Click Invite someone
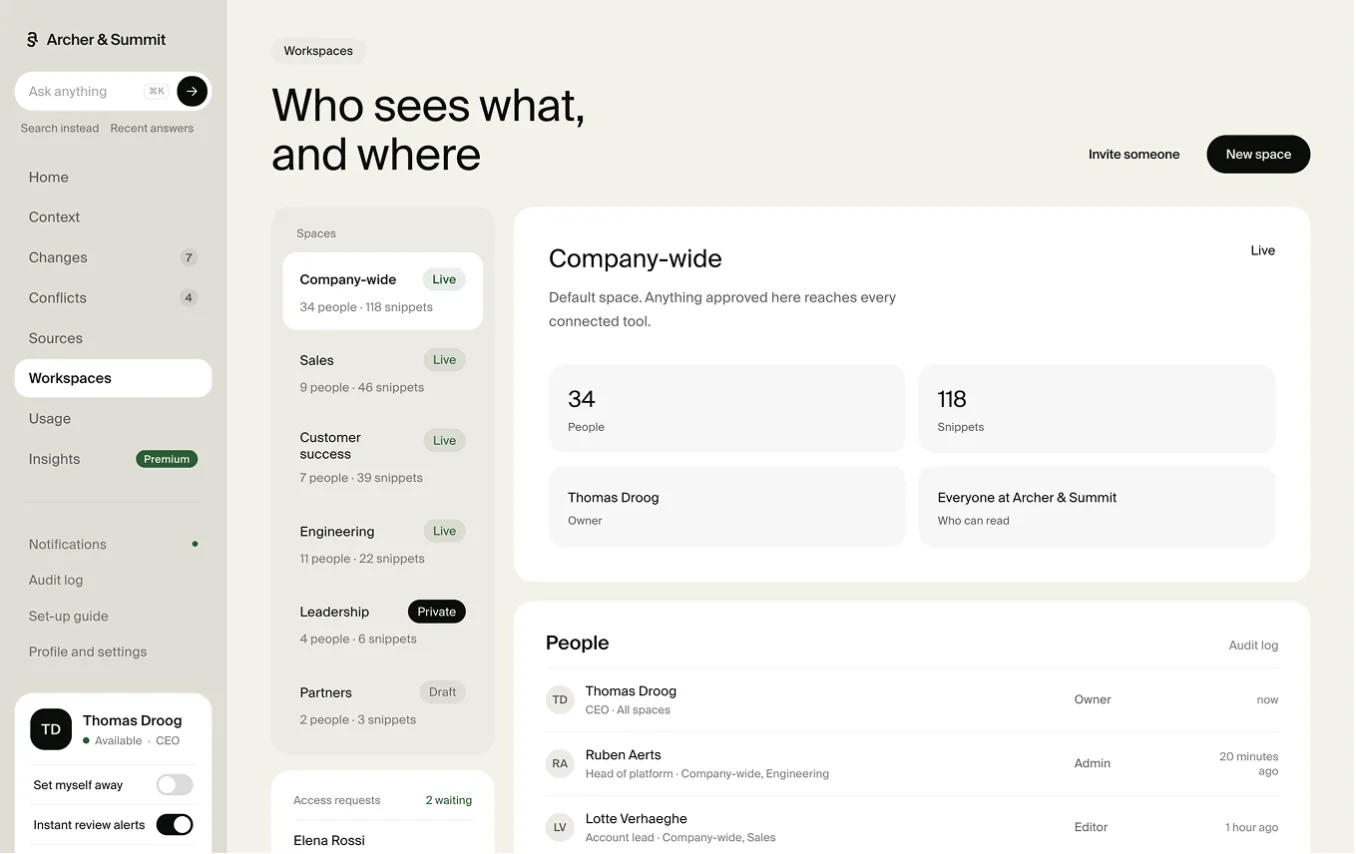 1134,154
